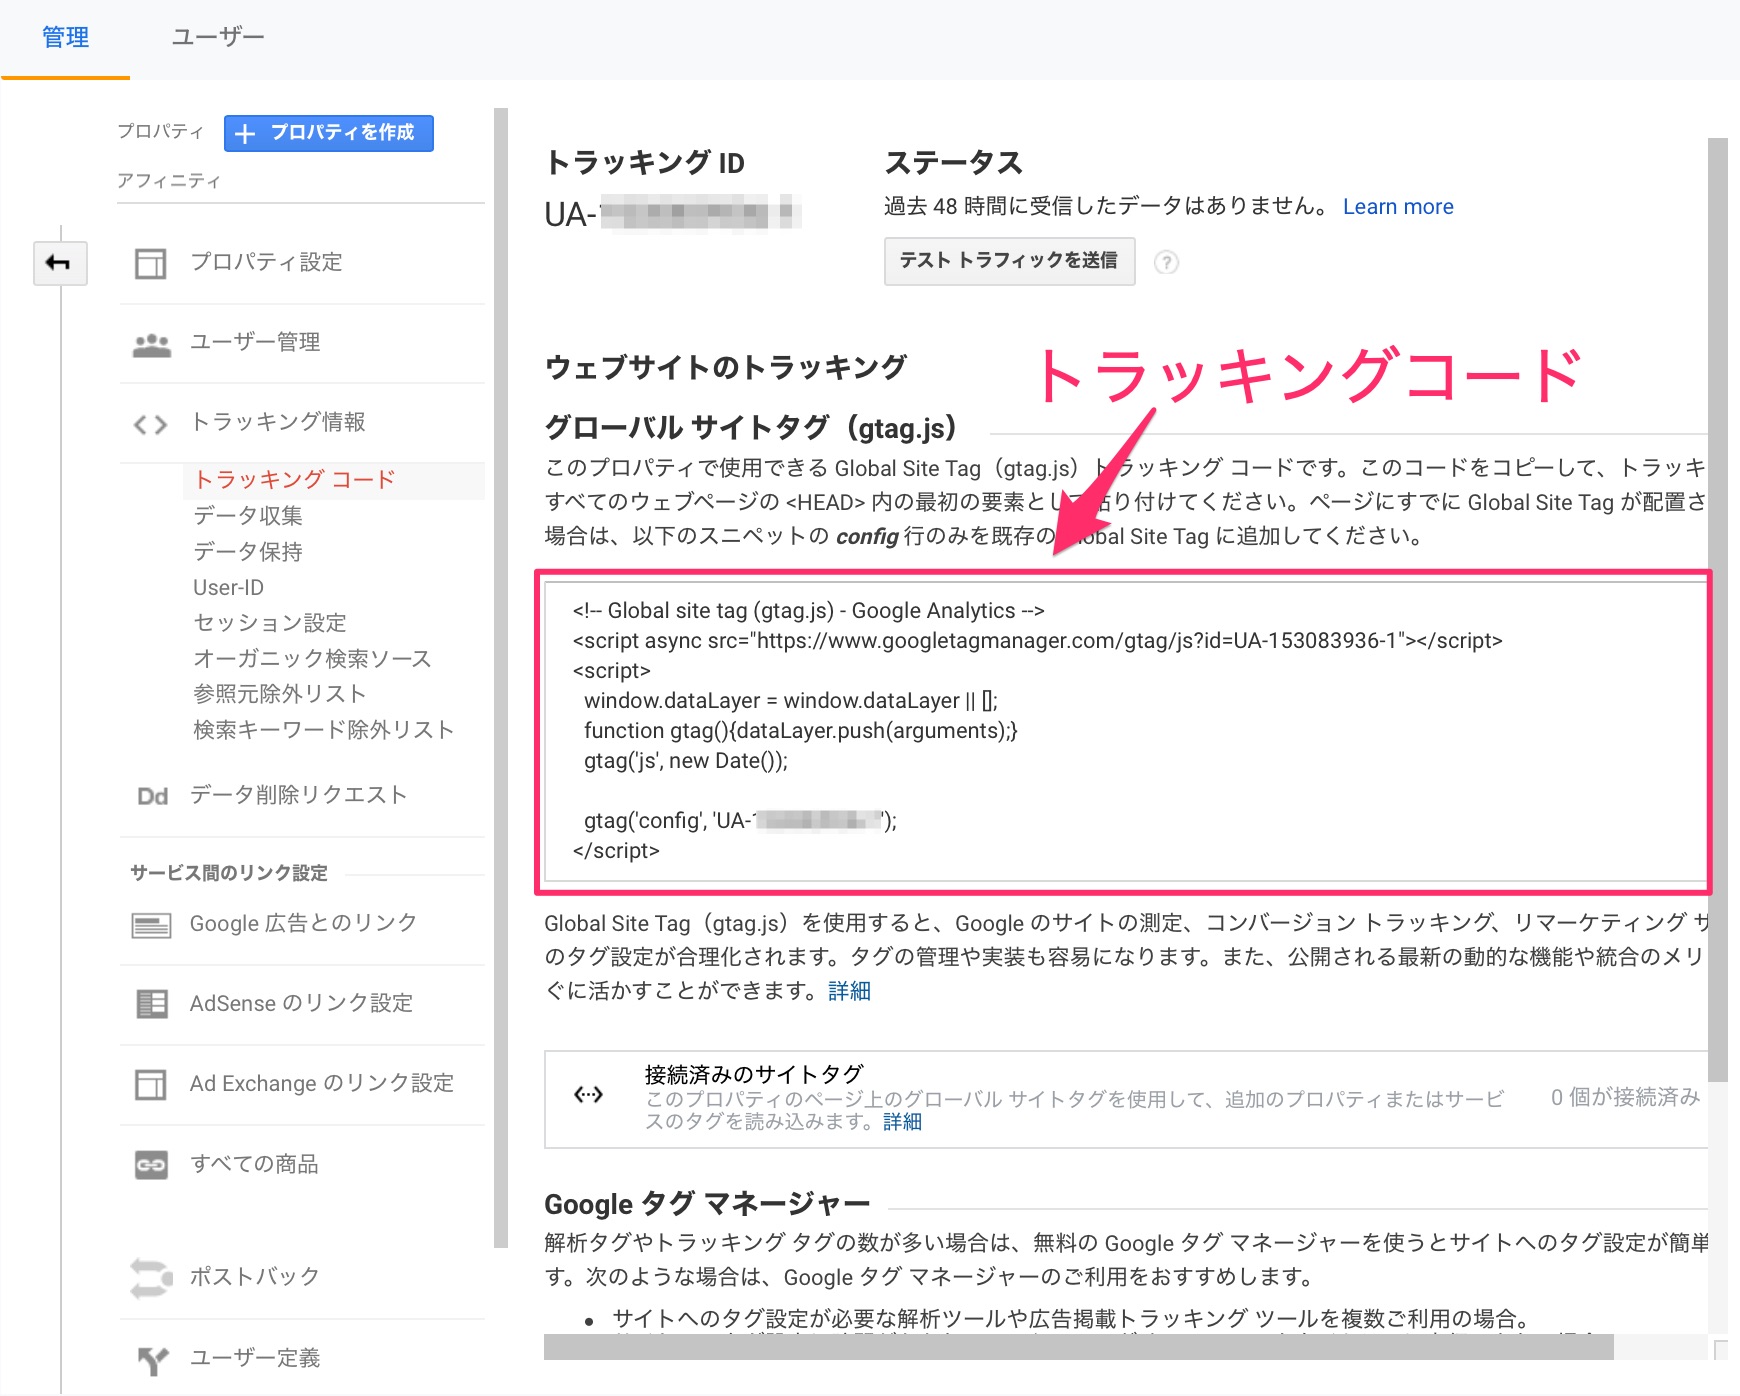Click the horizontal scrollbar at the bottom
1740x1396 pixels.
tap(1078, 1347)
